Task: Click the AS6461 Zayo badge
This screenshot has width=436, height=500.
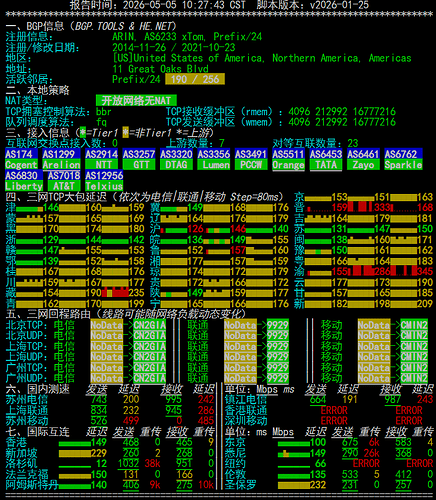Action: point(363,159)
